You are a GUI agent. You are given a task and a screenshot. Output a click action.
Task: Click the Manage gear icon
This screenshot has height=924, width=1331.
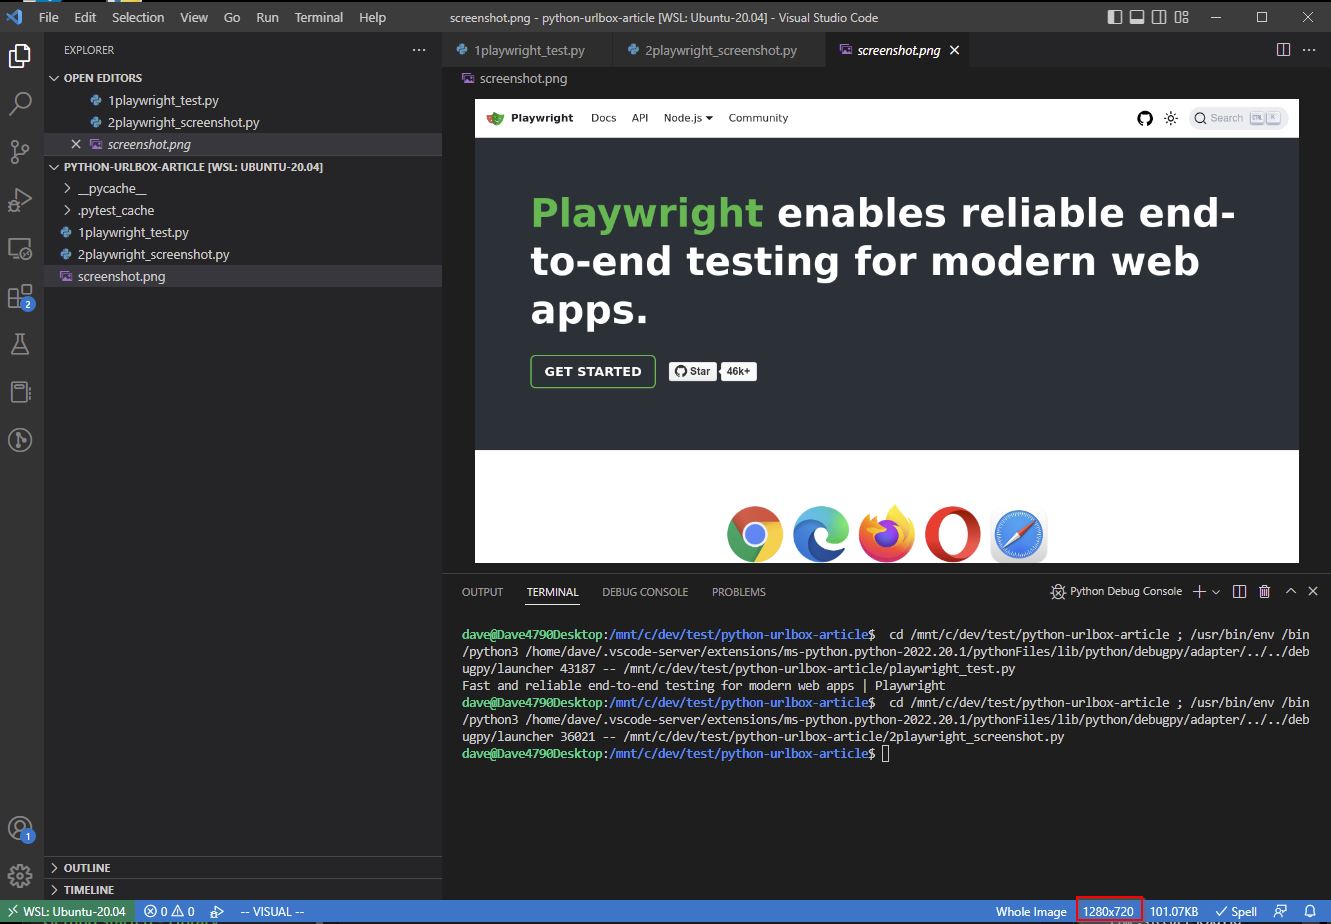(x=20, y=876)
